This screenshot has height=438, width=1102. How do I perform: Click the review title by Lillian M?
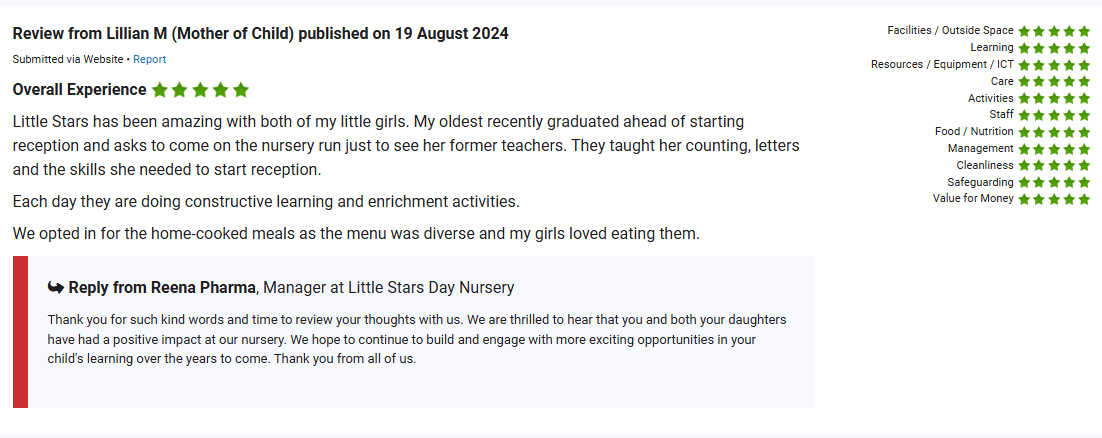[x=260, y=34]
